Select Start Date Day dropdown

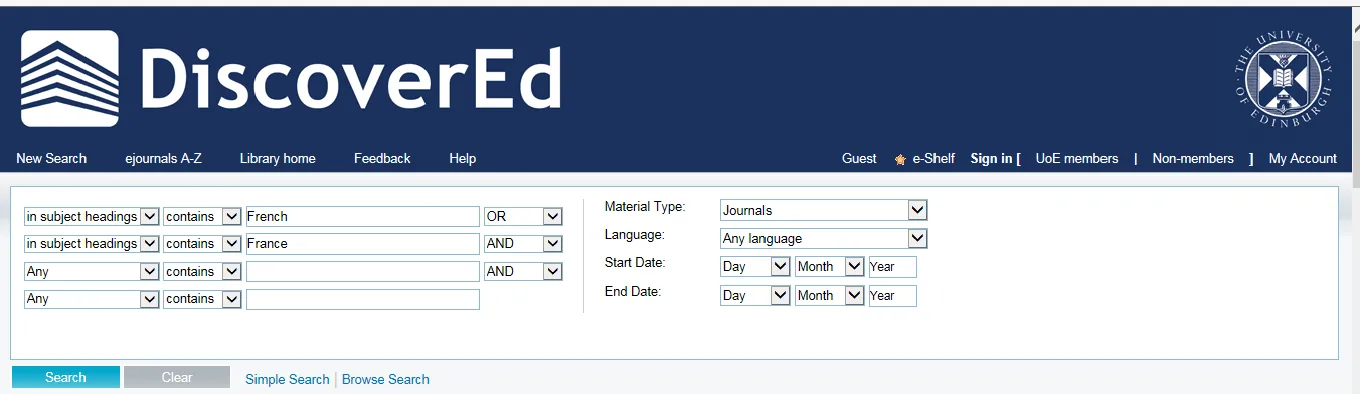[x=756, y=267]
